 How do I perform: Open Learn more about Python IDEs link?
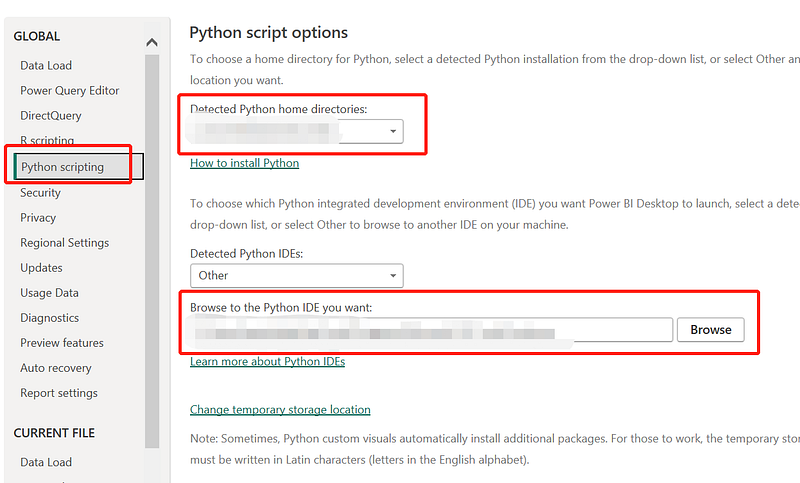[267, 361]
